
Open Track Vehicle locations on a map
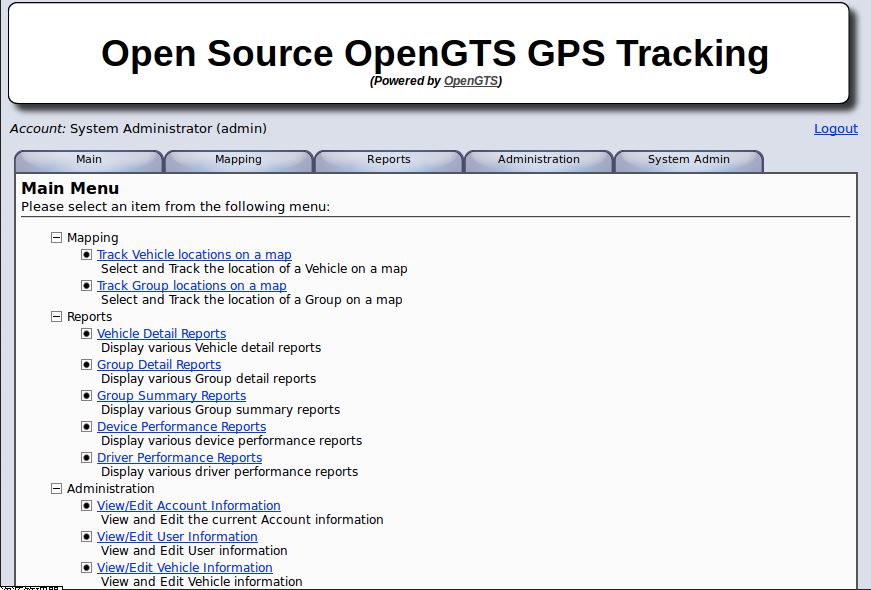point(194,254)
